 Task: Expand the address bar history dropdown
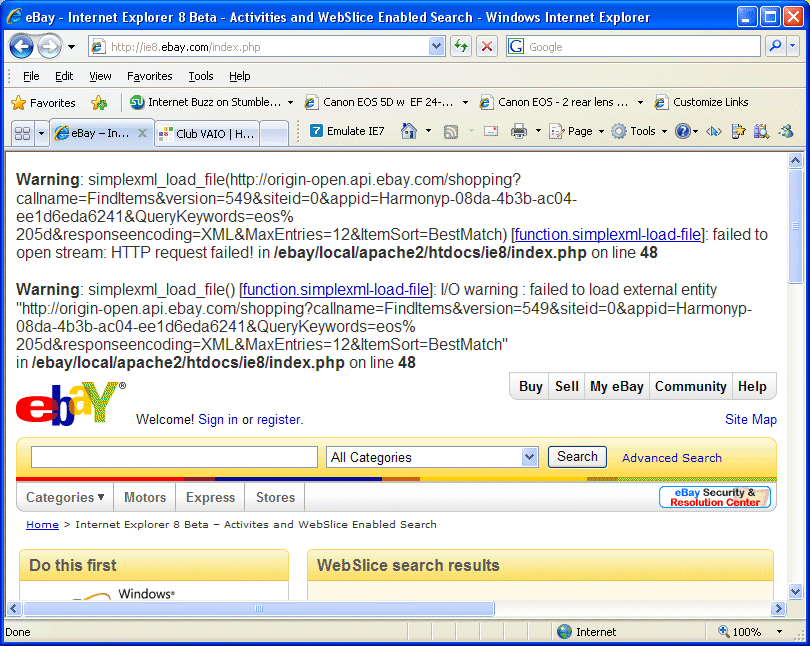click(x=437, y=47)
